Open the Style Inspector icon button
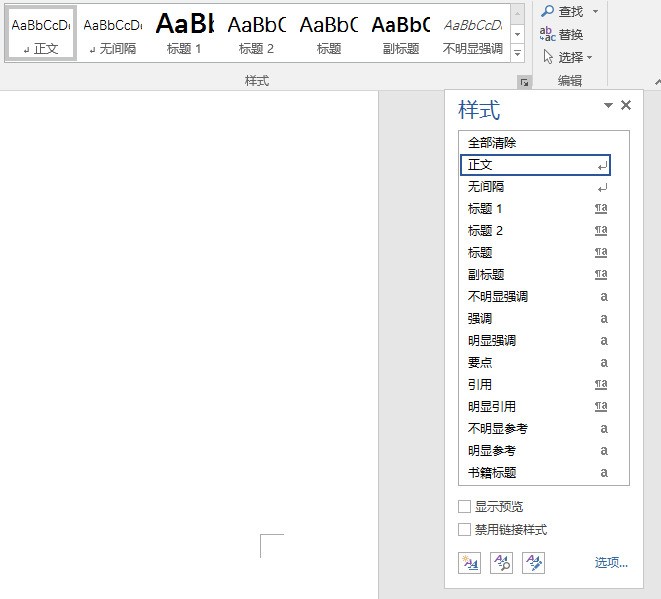Image resolution: width=661 pixels, height=599 pixels. [501, 563]
